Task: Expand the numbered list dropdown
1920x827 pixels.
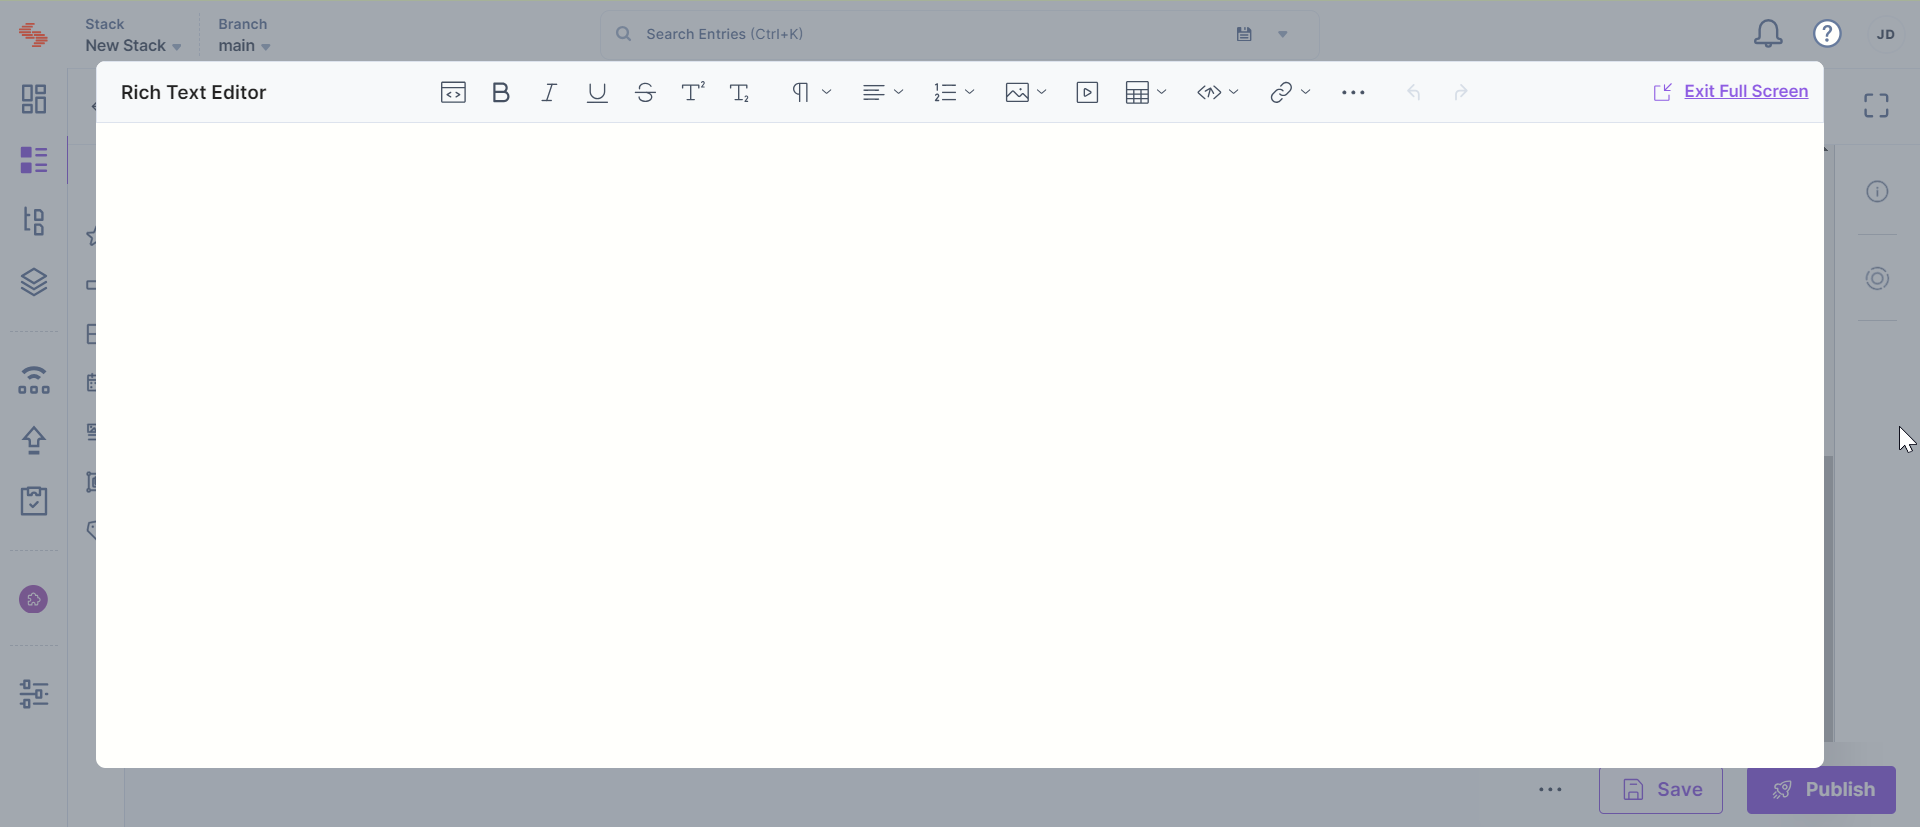Action: click(x=953, y=93)
